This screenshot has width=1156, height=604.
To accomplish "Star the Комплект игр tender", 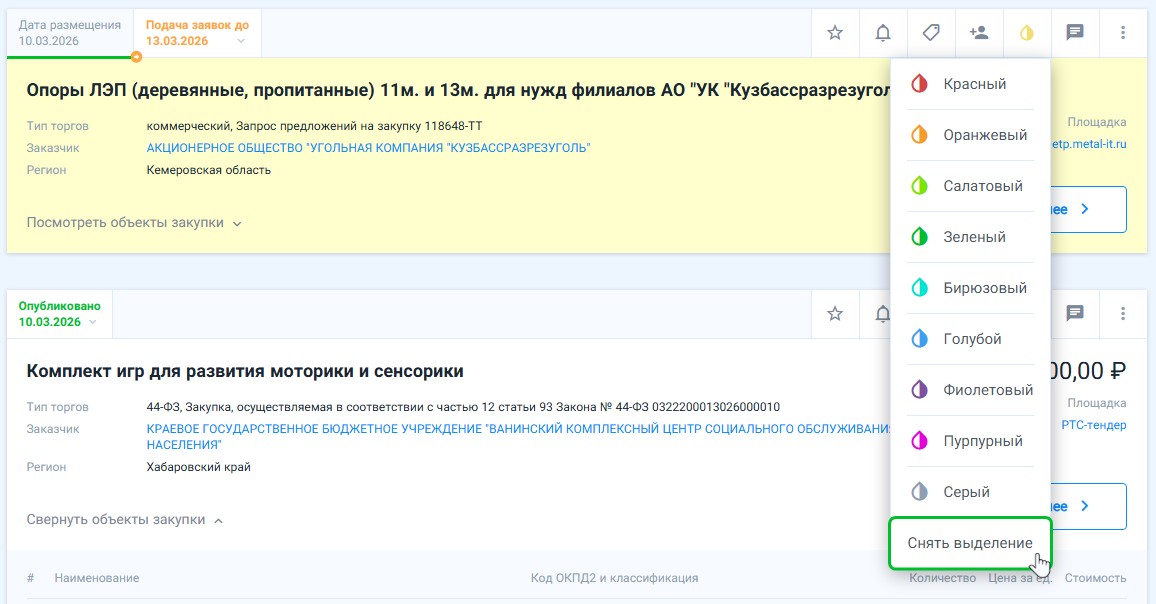I will pos(835,314).
